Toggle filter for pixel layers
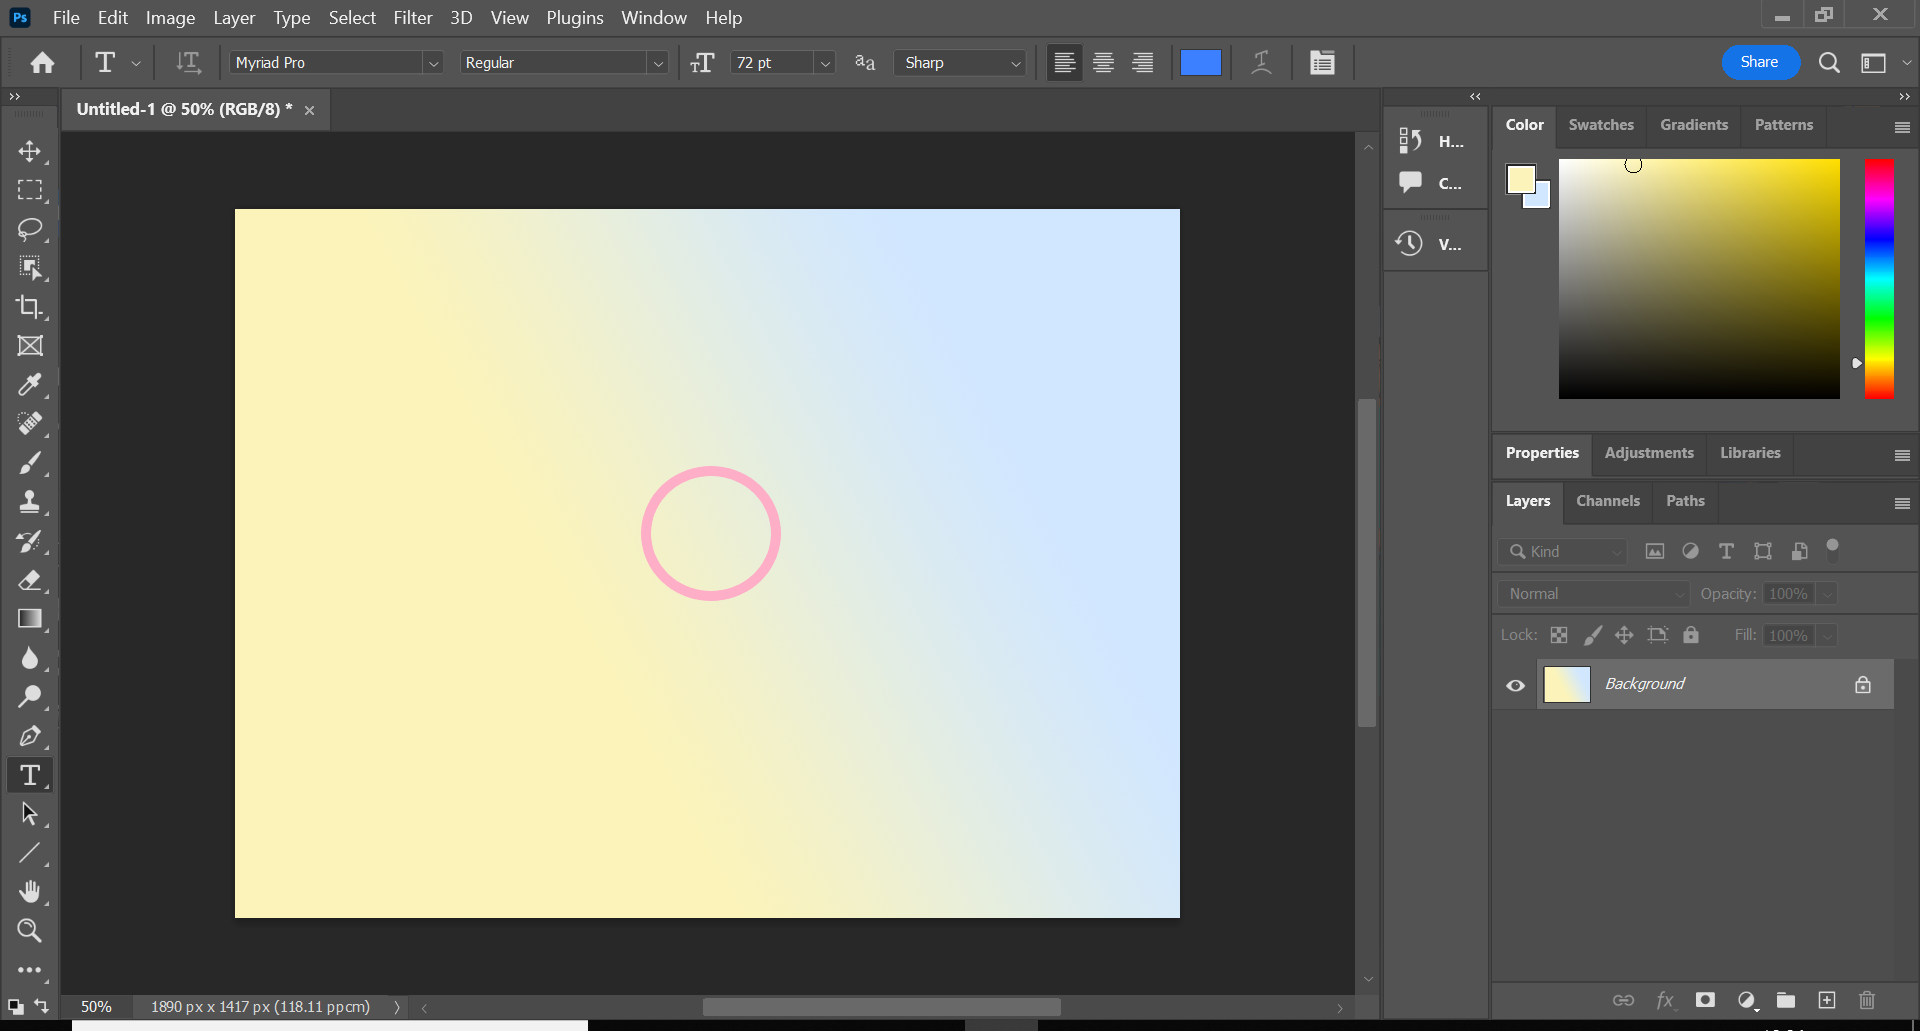 pos(1655,551)
